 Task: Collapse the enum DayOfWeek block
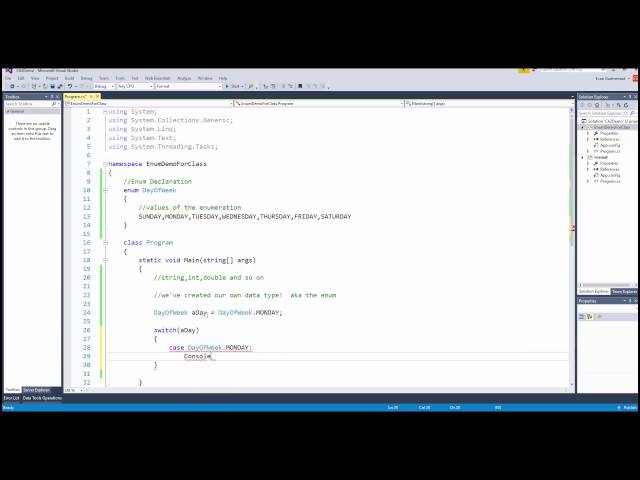[x=105, y=190]
